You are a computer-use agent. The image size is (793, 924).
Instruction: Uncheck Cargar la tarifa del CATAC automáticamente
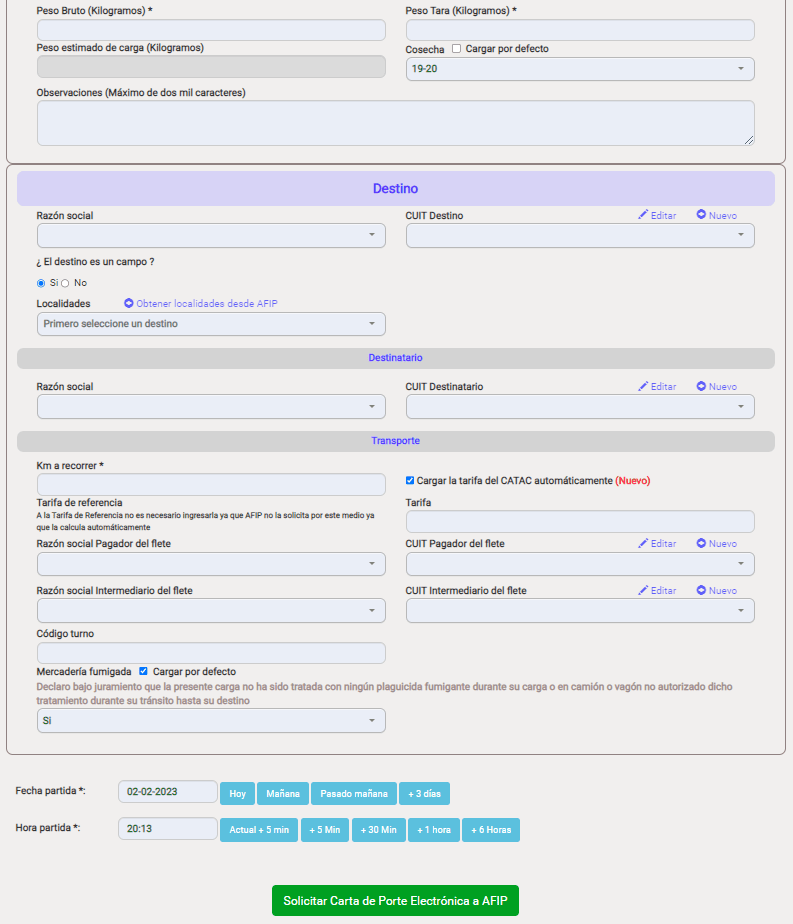coord(410,480)
